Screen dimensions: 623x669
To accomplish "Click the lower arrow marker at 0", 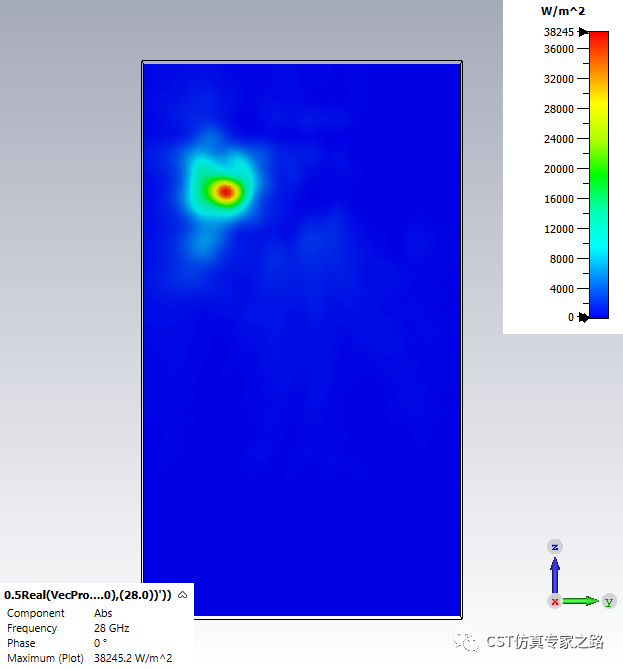I will 583,317.
